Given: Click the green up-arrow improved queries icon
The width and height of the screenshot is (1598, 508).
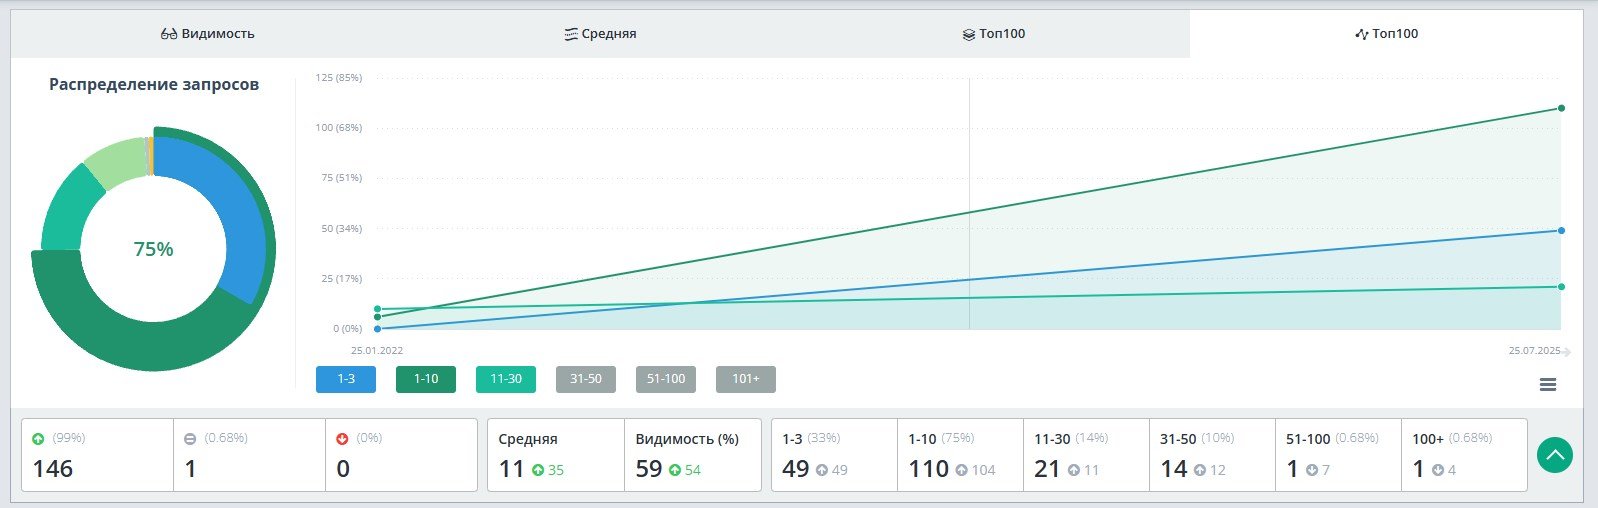Looking at the screenshot, I should tap(38, 439).
